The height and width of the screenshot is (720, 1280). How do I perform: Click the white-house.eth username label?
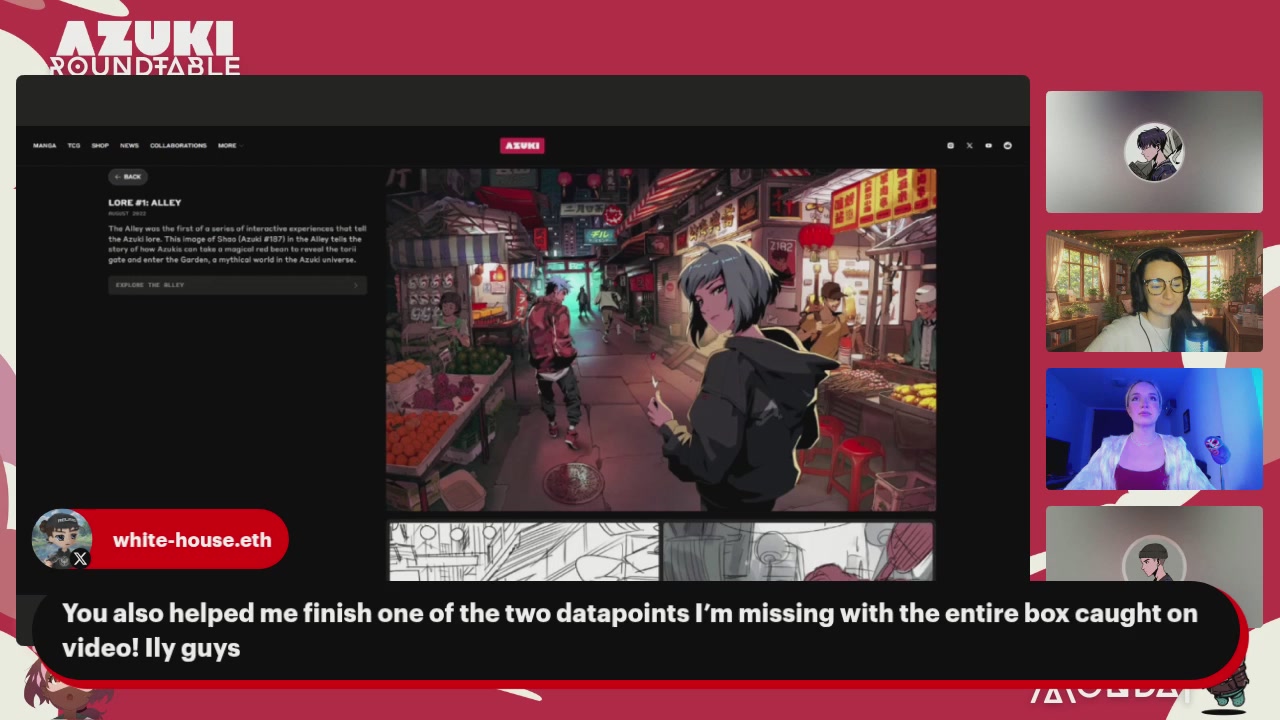pos(192,540)
